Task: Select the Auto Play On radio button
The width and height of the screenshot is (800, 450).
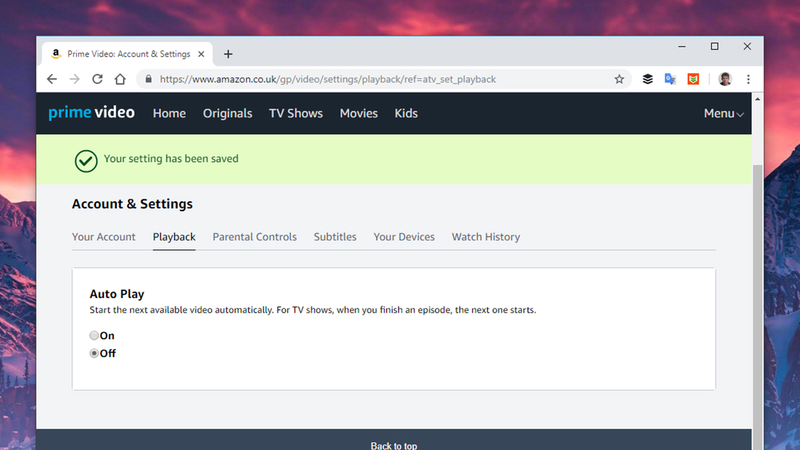Action: pos(94,335)
